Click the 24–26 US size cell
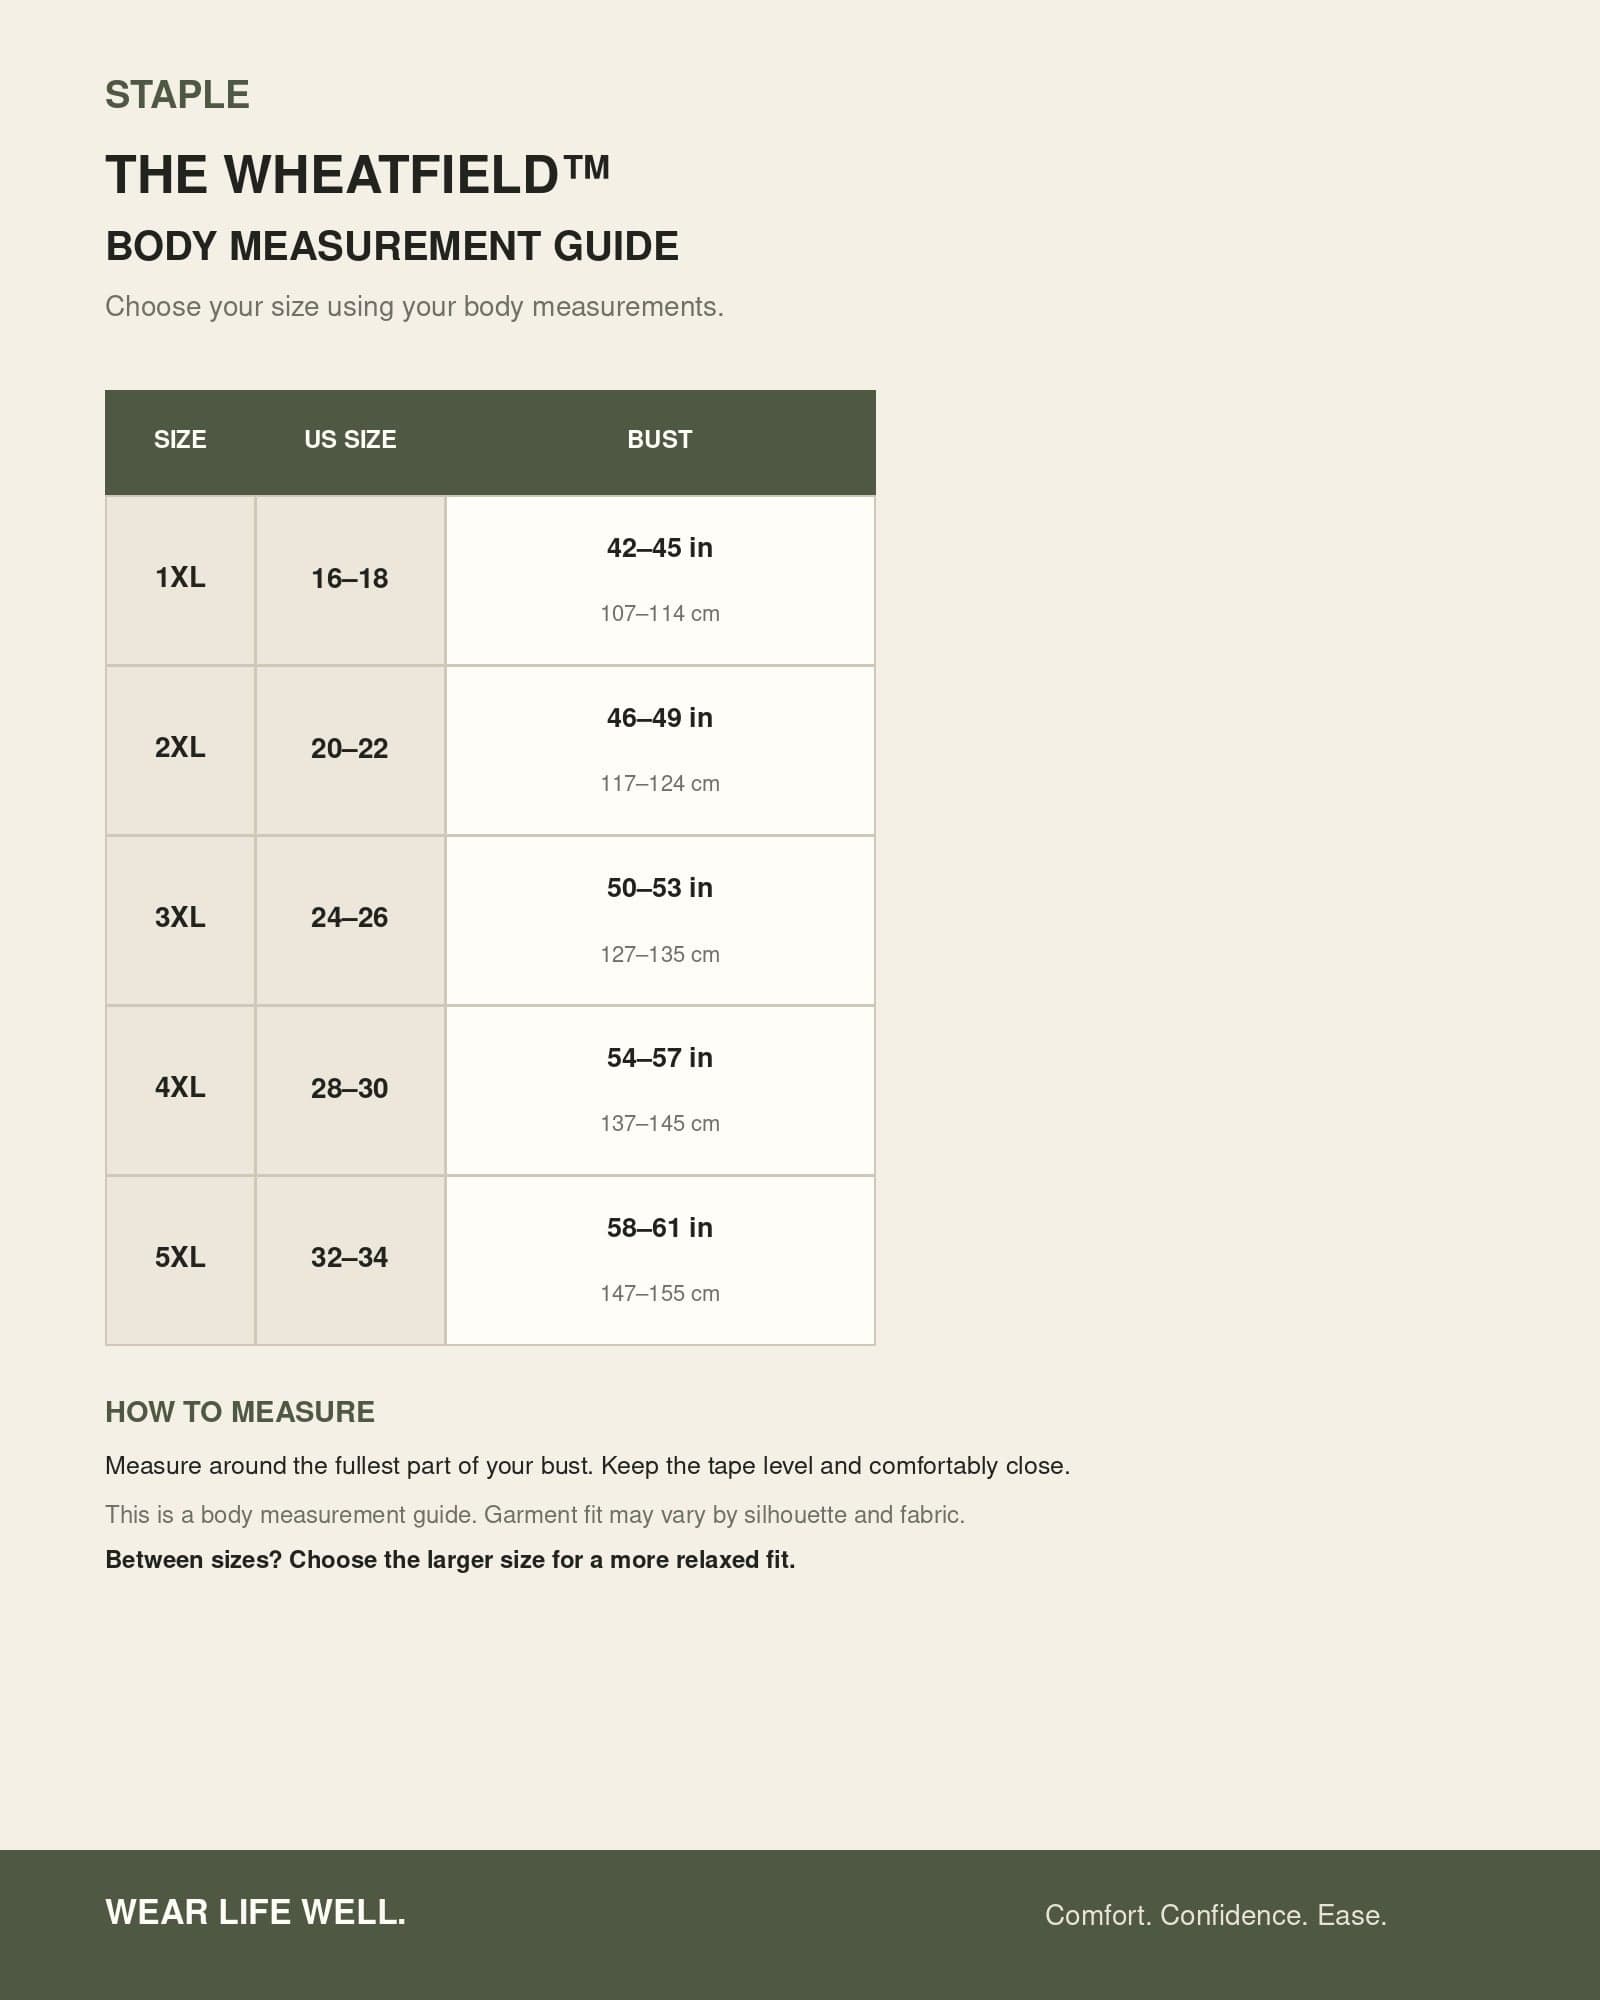The width and height of the screenshot is (1600, 2000). pyautogui.click(x=350, y=920)
